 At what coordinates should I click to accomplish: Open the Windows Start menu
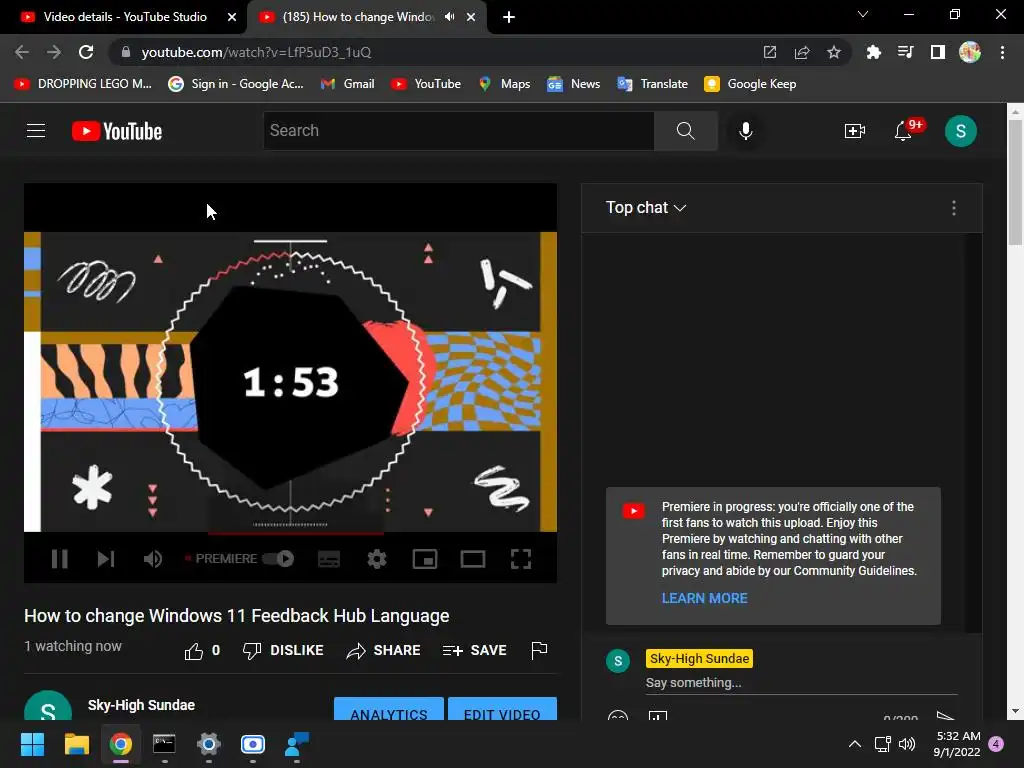[32, 744]
